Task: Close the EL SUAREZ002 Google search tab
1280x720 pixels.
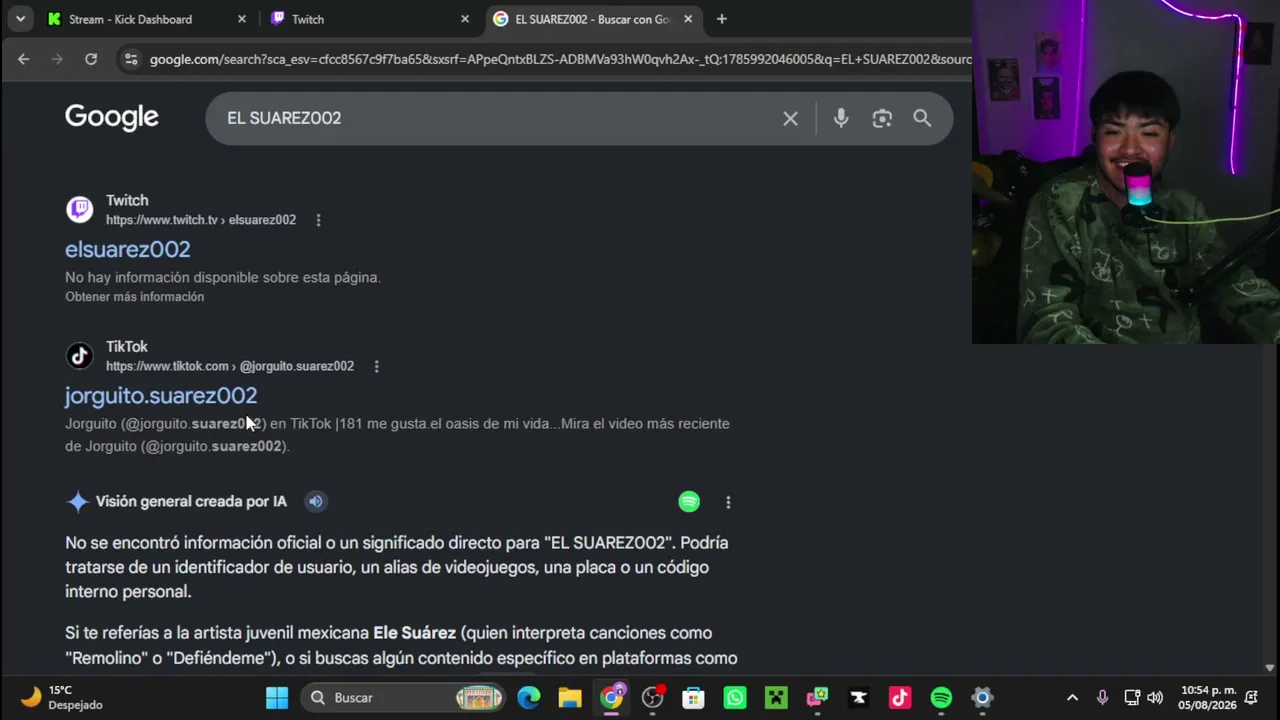Action: [688, 19]
